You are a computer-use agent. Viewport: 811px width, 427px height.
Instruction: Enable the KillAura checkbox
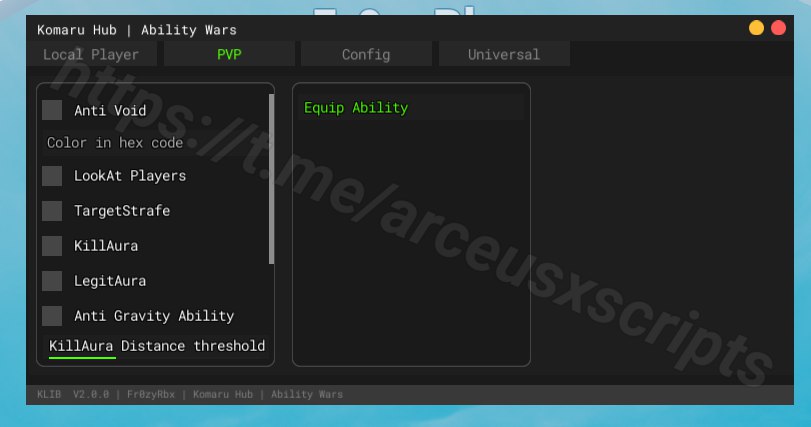[x=52, y=246]
